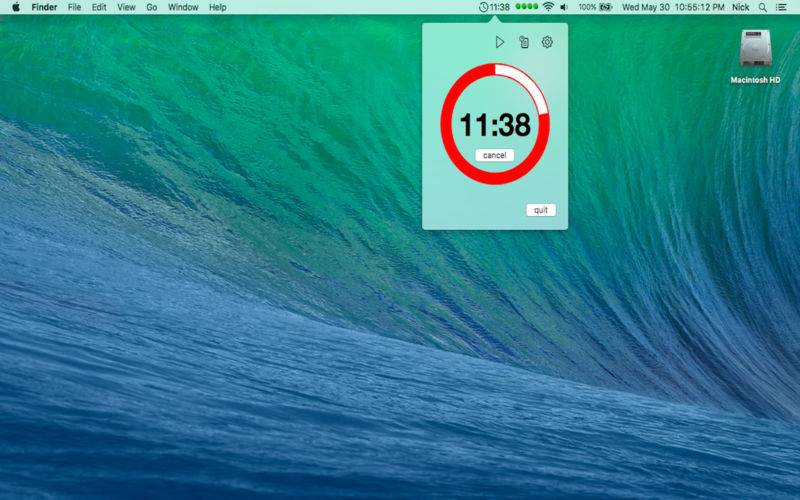
Task: Quit the timer app
Action: (x=541, y=210)
